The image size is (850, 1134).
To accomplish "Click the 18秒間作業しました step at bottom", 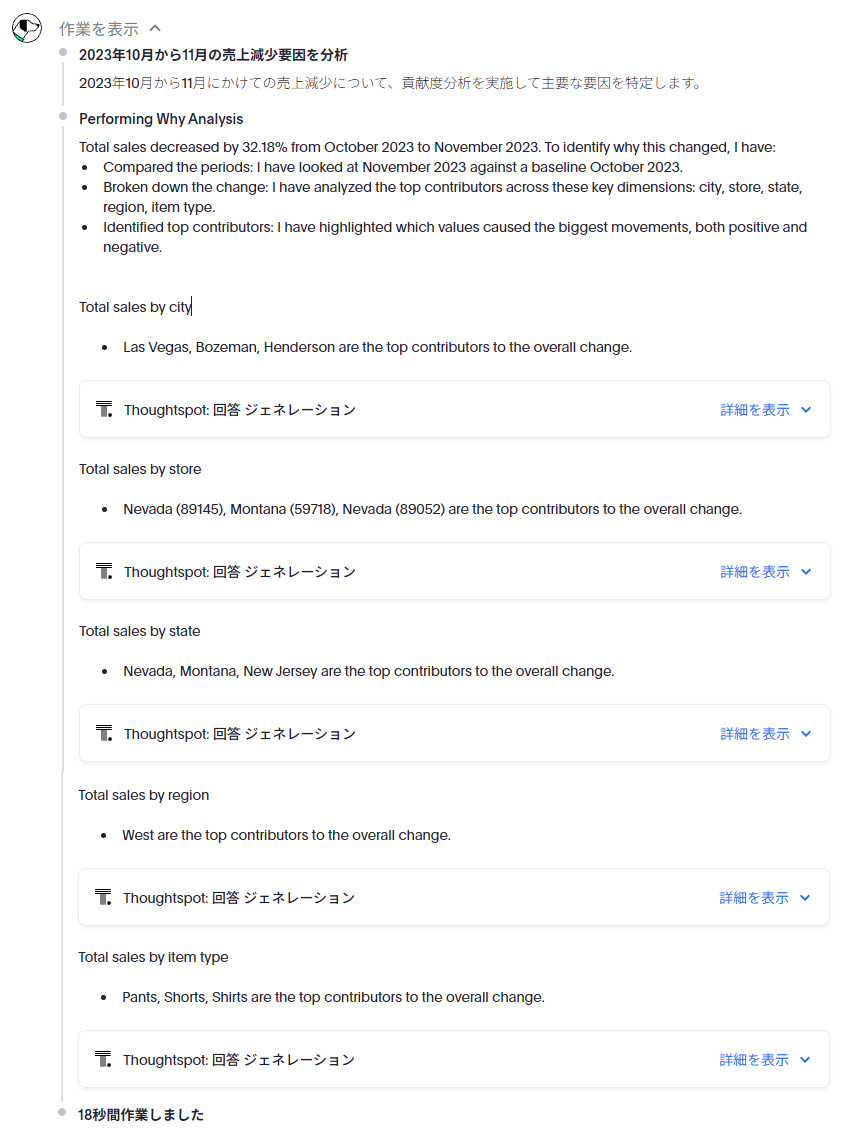I will point(141,1114).
